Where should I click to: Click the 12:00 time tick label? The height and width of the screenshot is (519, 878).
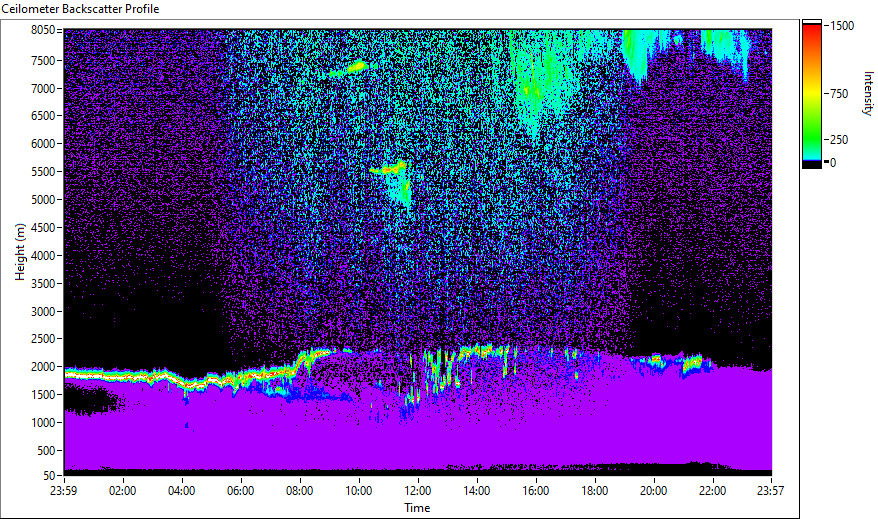coord(418,491)
